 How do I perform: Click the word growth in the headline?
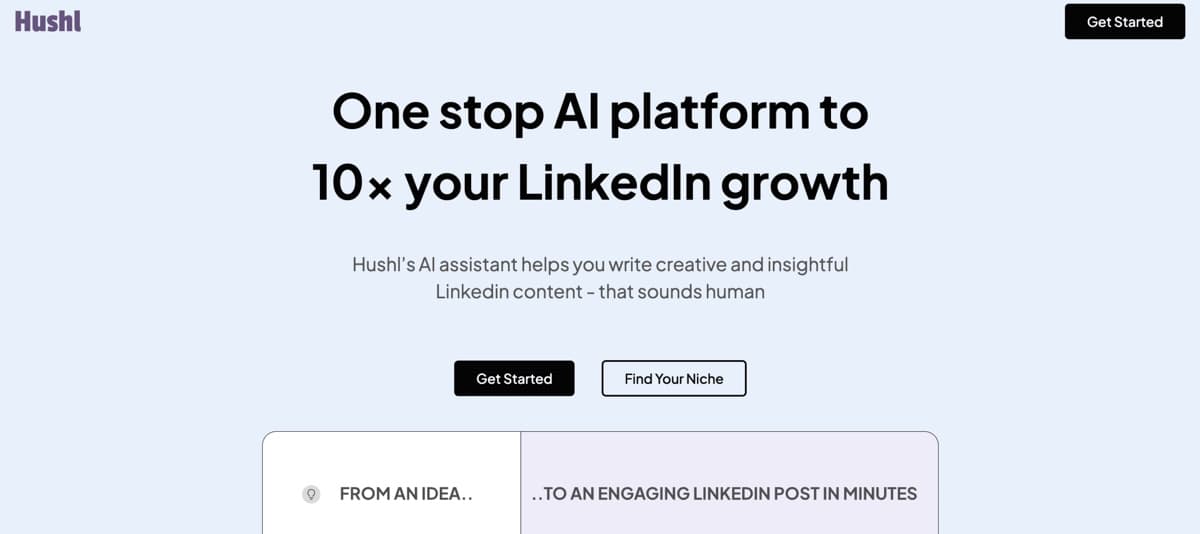click(804, 185)
